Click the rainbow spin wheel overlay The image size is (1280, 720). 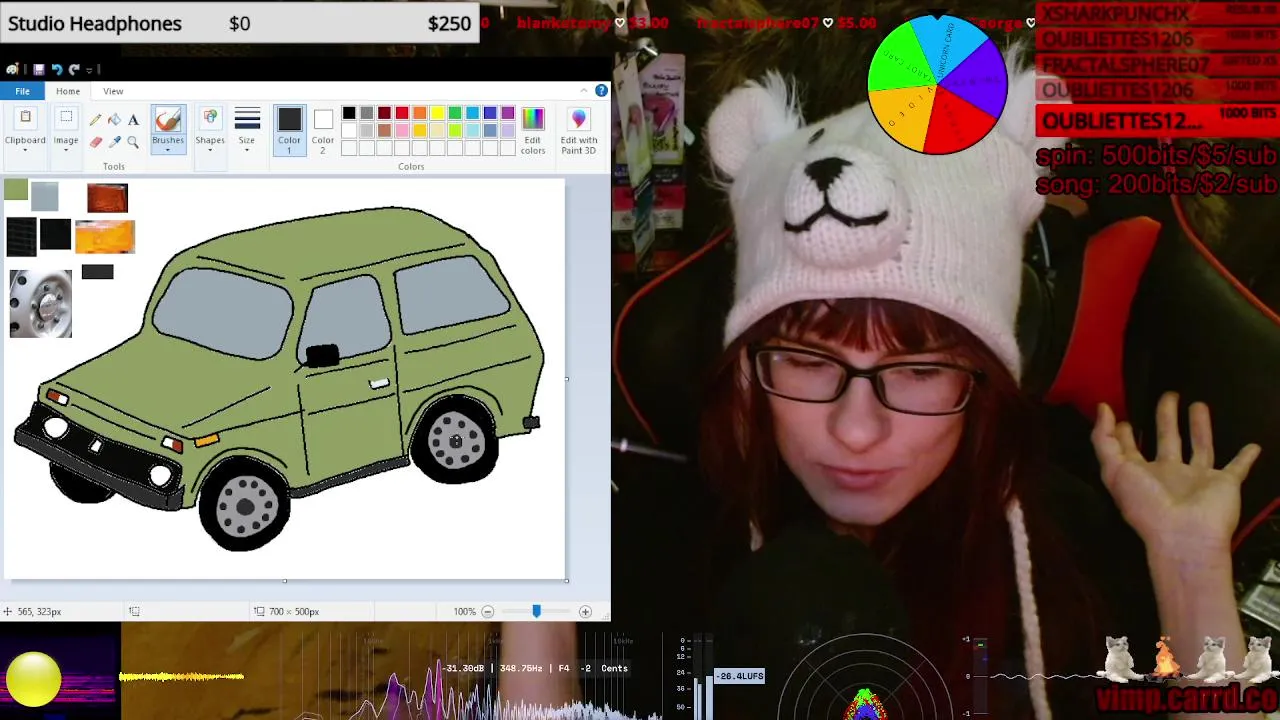(937, 84)
